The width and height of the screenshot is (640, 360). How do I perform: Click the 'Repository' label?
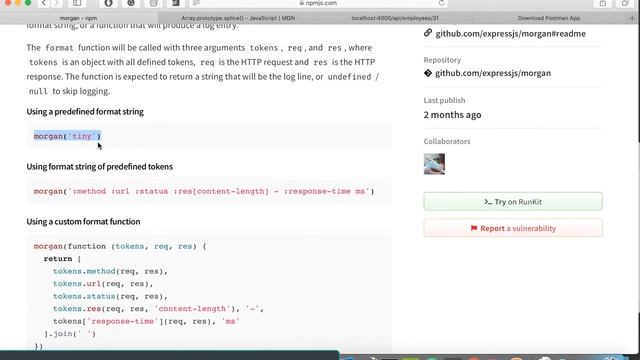pyautogui.click(x=442, y=60)
